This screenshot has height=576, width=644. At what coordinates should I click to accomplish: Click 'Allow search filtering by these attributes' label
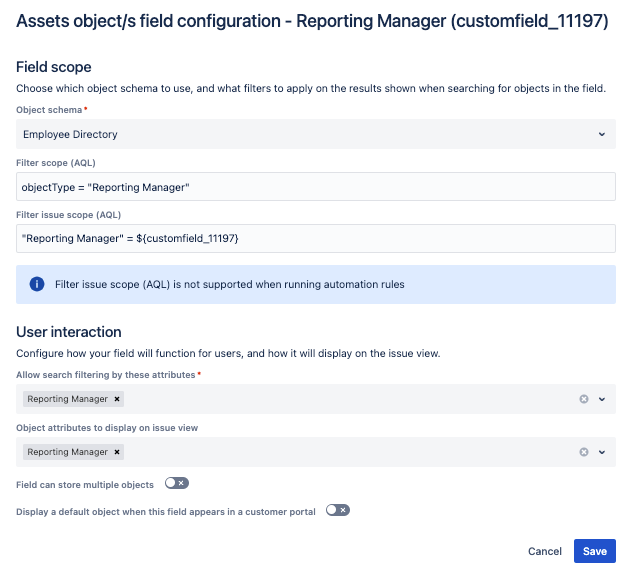click(106, 375)
